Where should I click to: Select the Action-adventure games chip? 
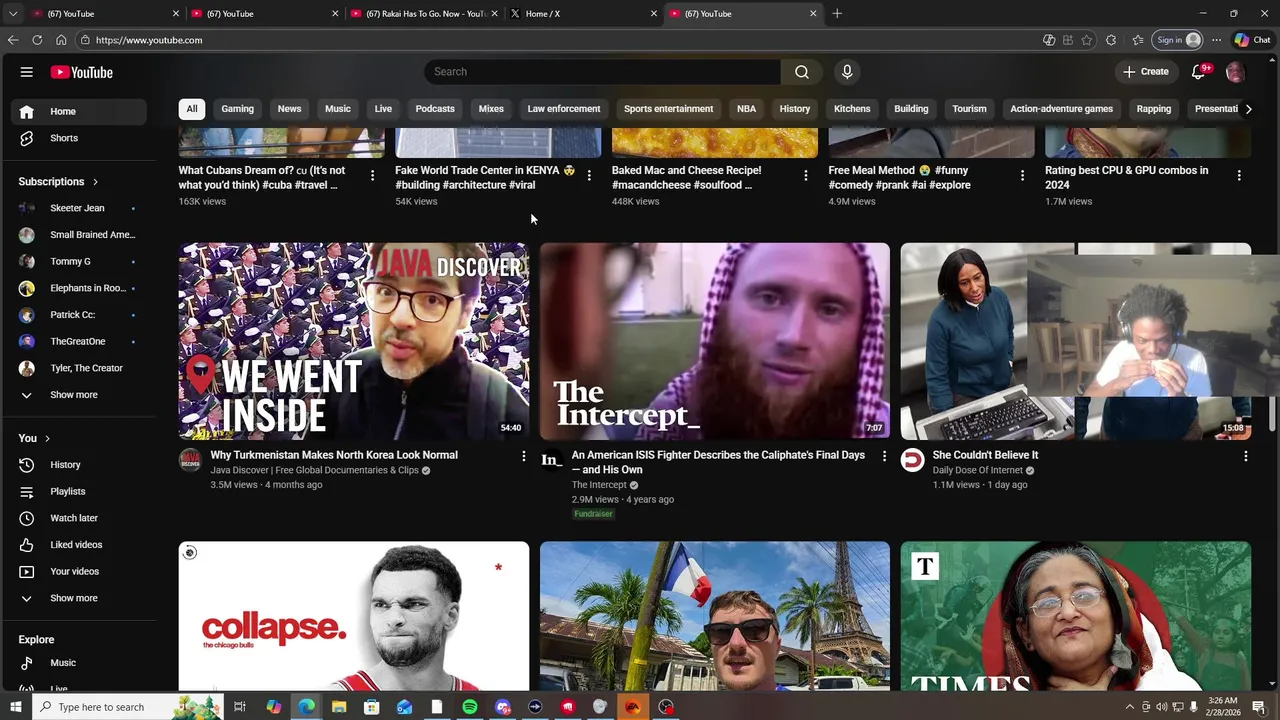tap(1061, 109)
